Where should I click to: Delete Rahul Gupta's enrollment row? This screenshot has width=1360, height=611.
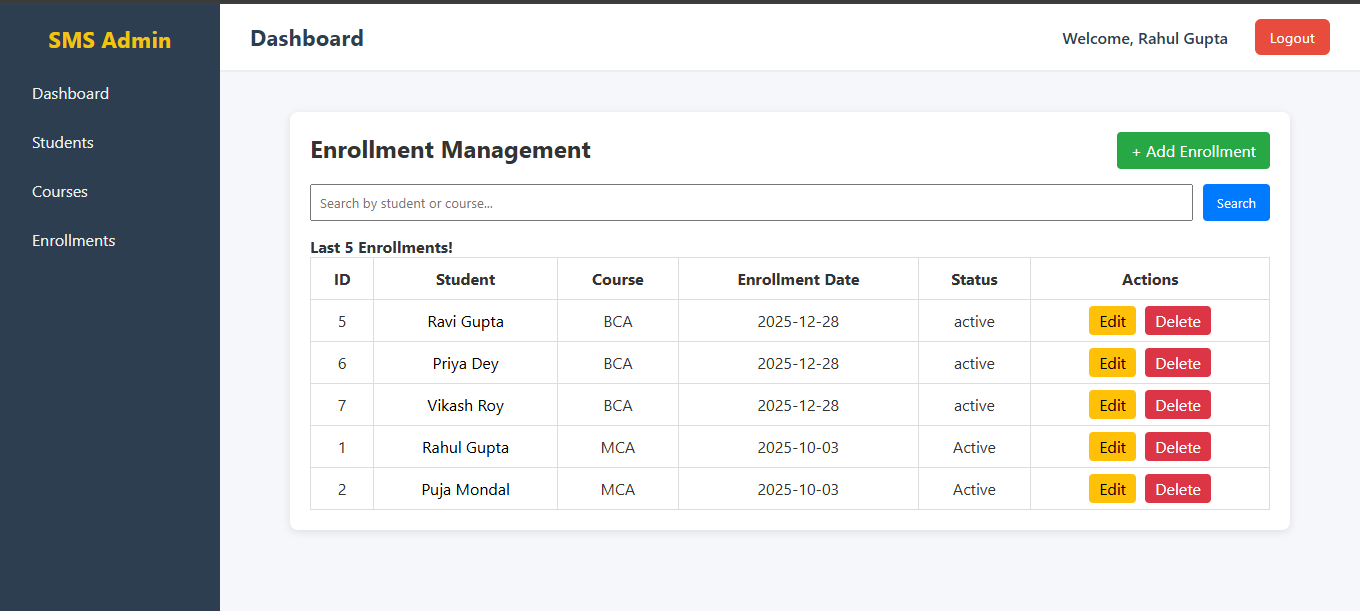1178,447
